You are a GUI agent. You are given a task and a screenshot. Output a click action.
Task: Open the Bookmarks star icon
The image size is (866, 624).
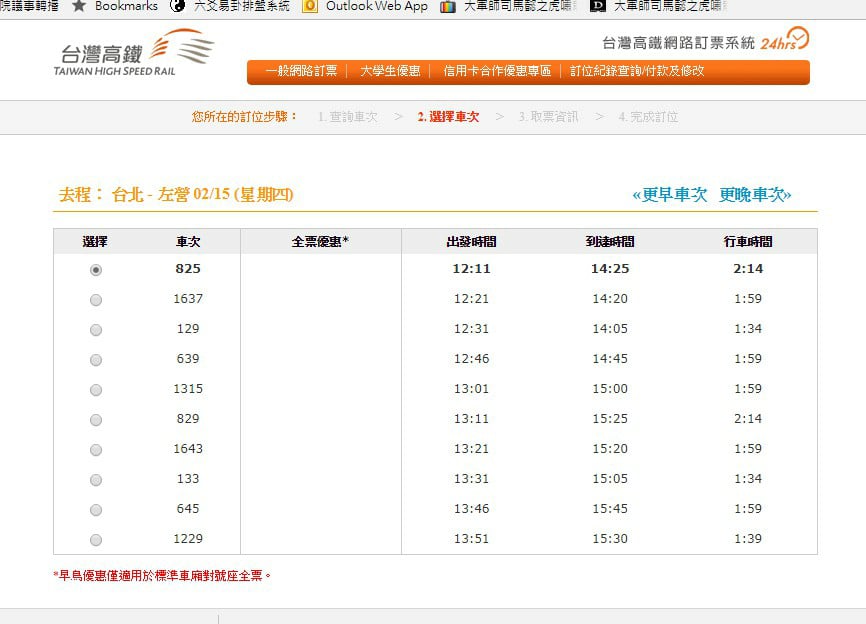pyautogui.click(x=79, y=6)
